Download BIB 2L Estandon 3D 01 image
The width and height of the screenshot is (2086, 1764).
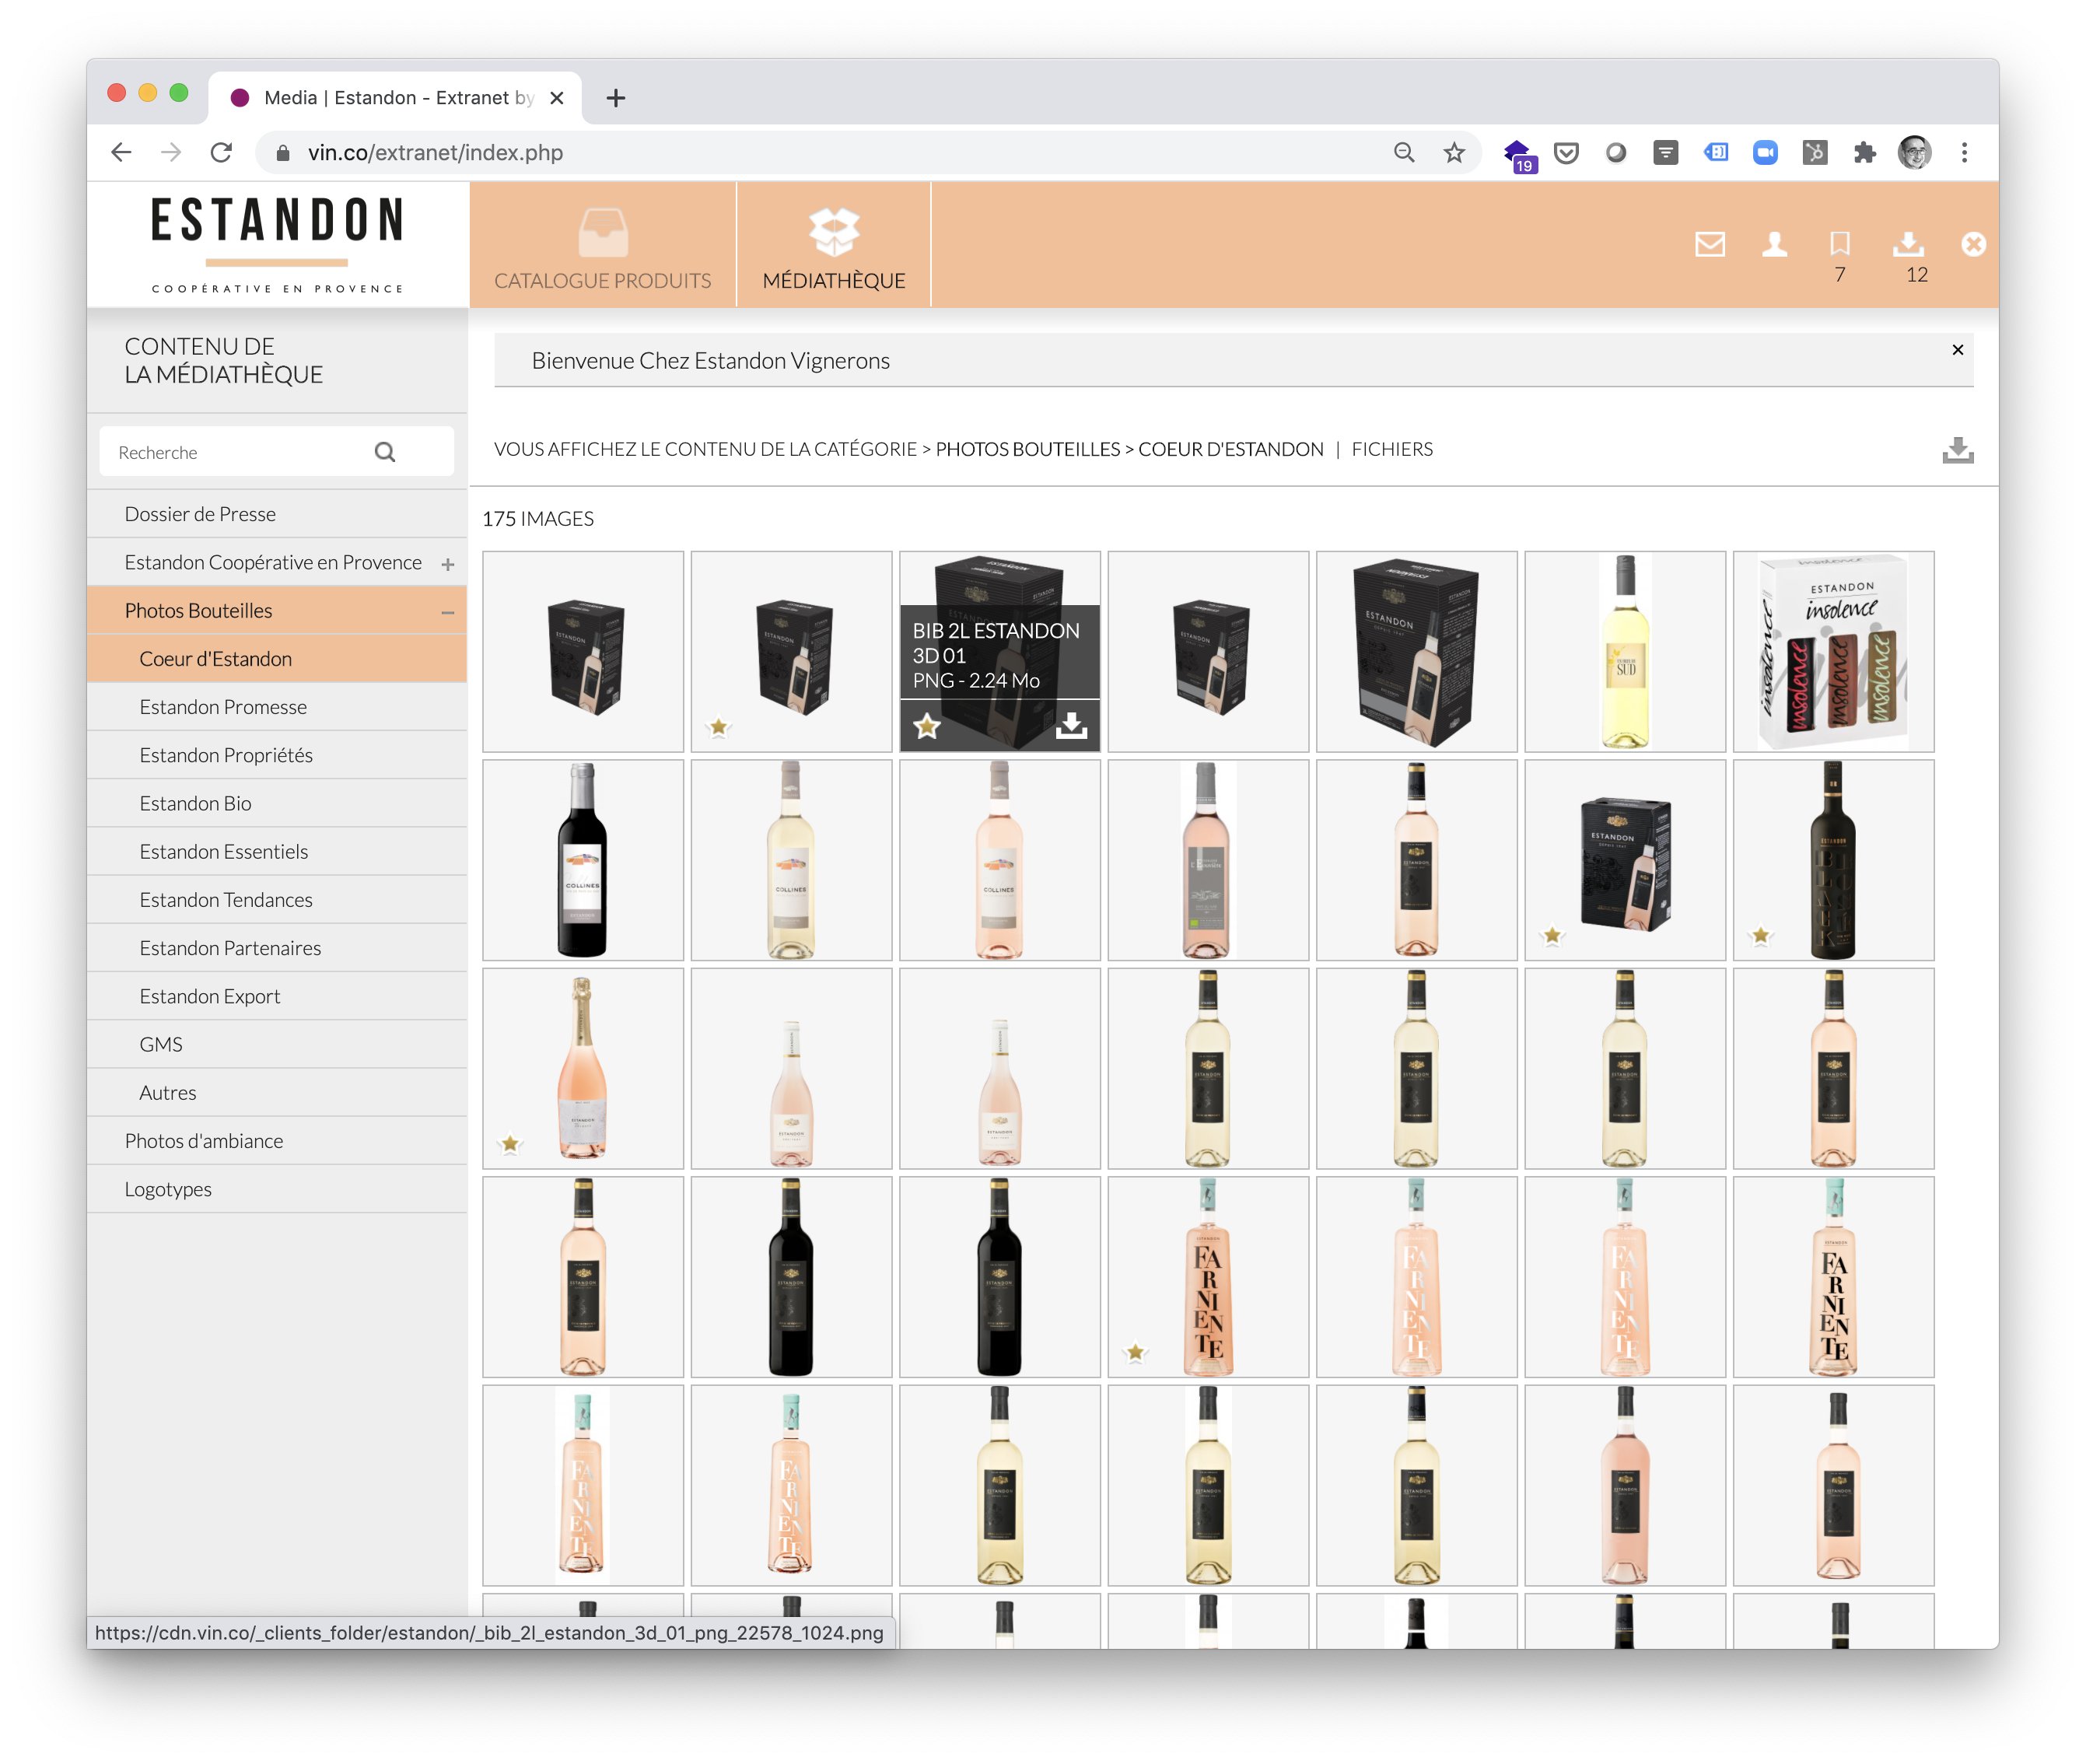point(1071,725)
